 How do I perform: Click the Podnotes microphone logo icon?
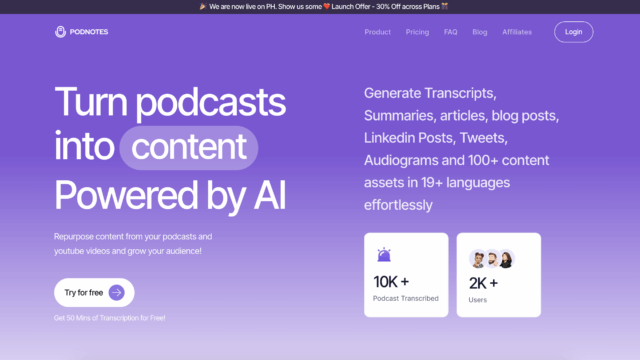click(x=60, y=32)
